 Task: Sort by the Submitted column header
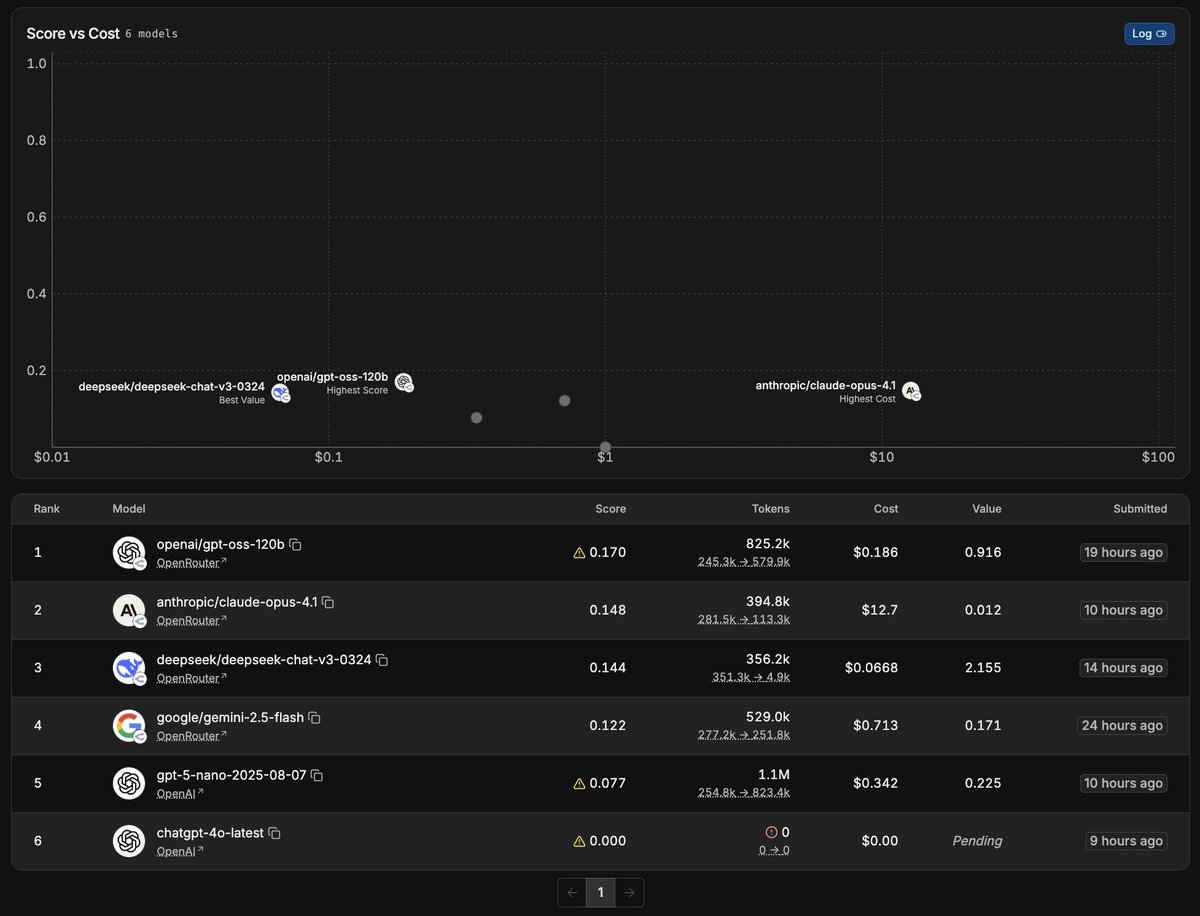(x=1140, y=509)
